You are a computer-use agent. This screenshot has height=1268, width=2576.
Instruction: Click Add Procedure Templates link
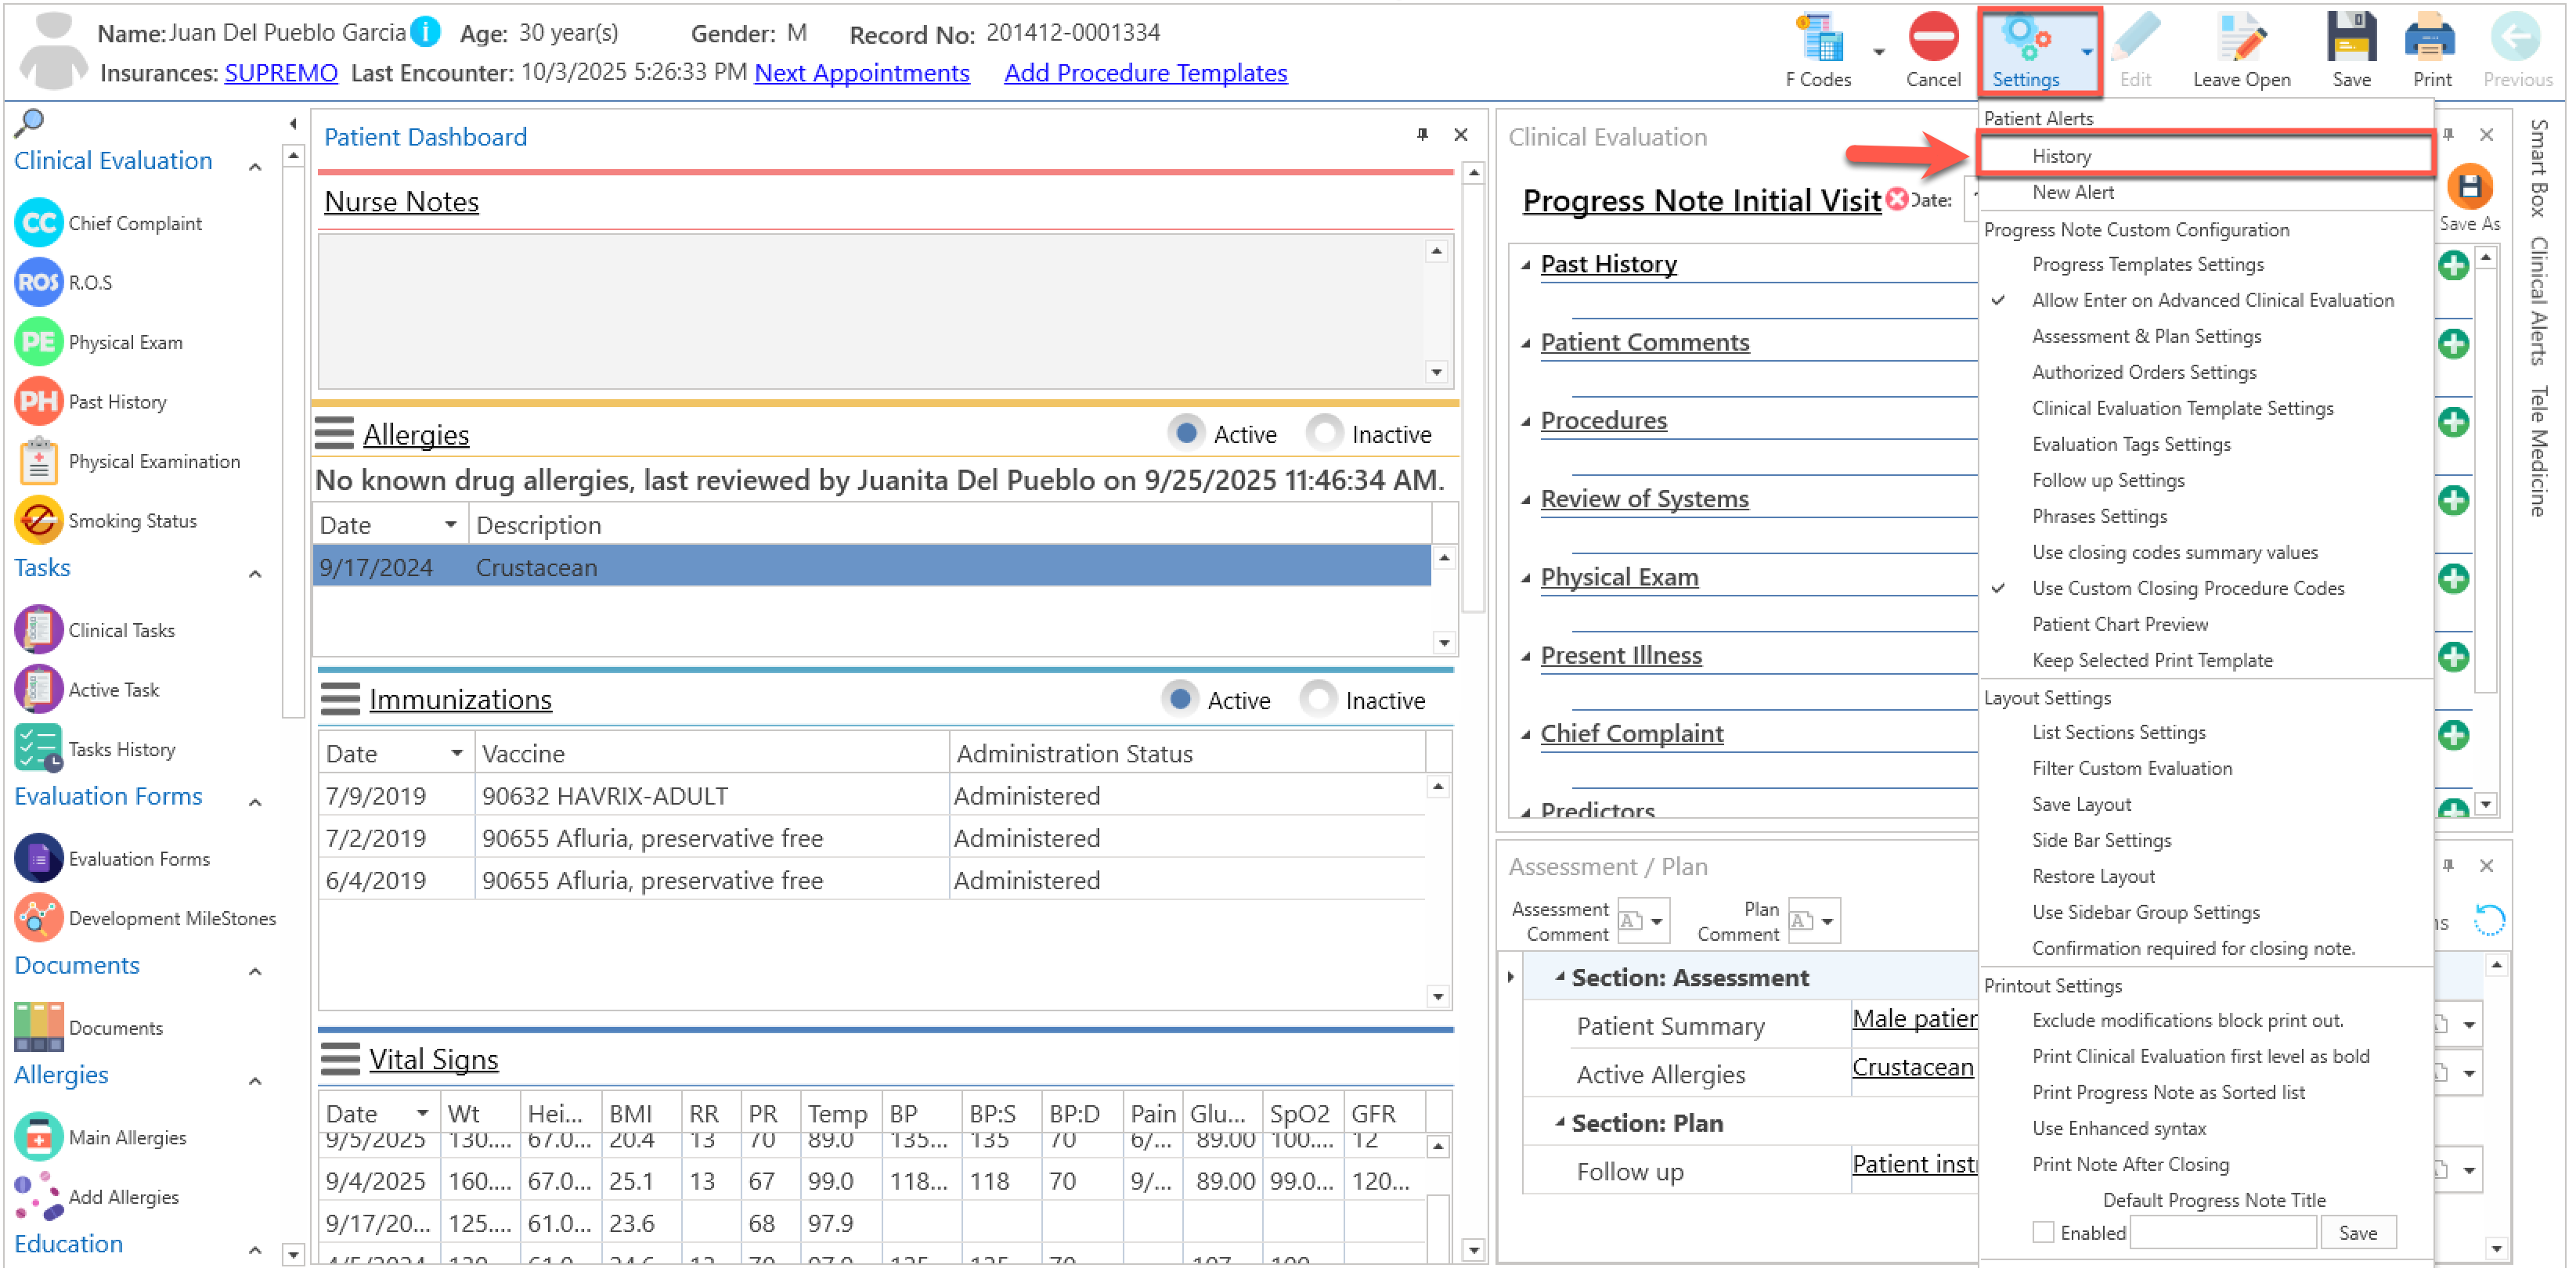1145,73
